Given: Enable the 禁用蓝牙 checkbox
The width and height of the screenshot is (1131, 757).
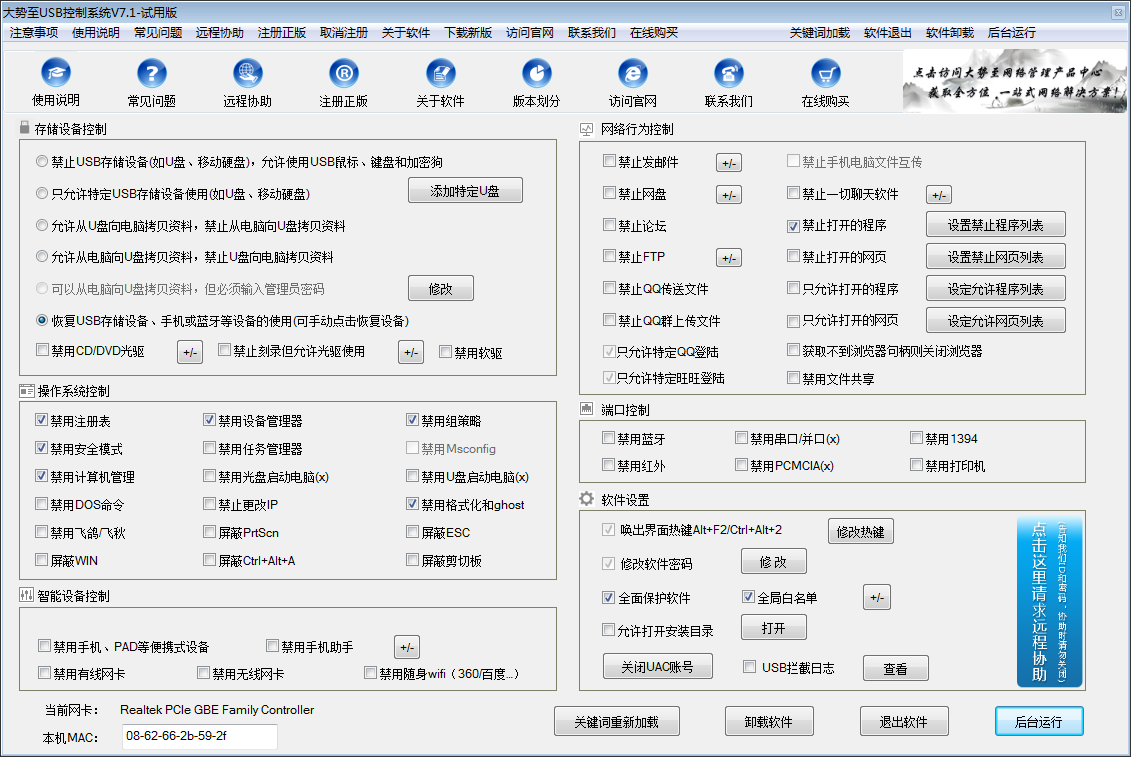Looking at the screenshot, I should pyautogui.click(x=609, y=438).
